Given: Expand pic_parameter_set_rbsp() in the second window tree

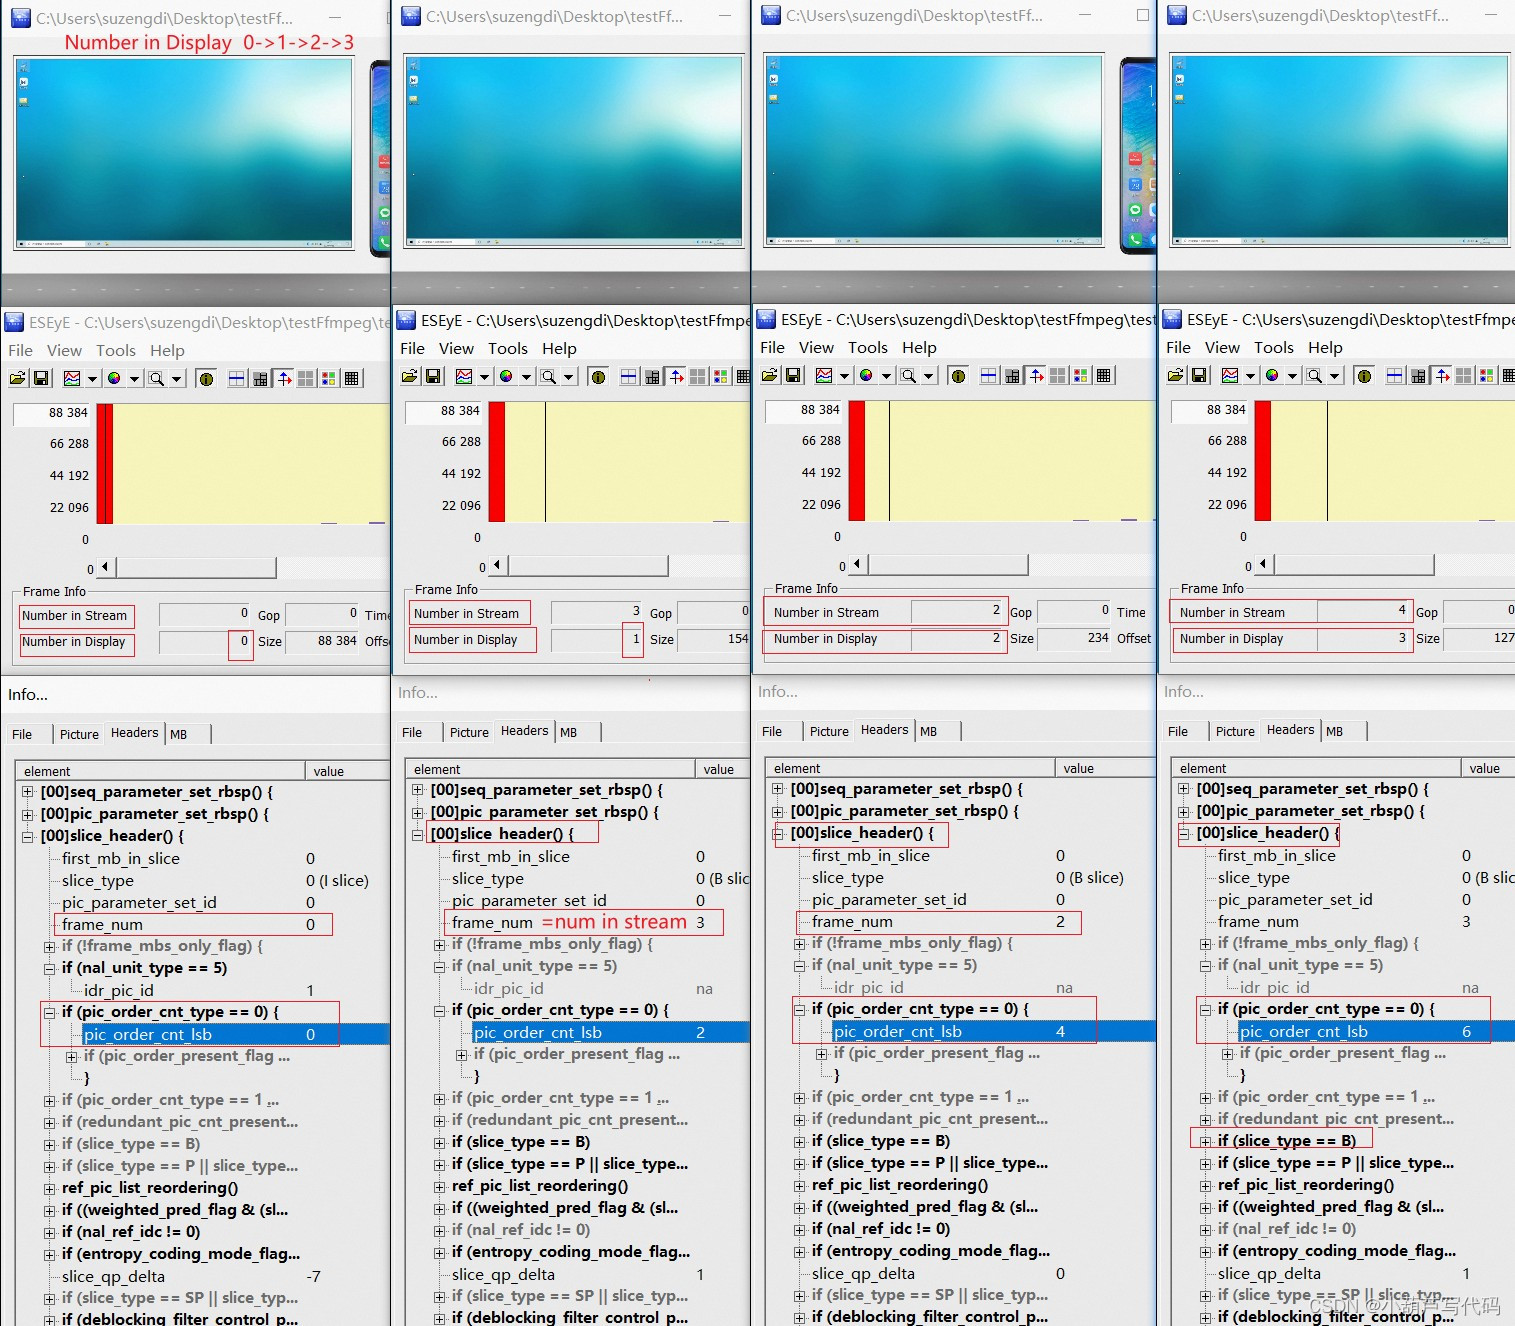Looking at the screenshot, I should (418, 812).
